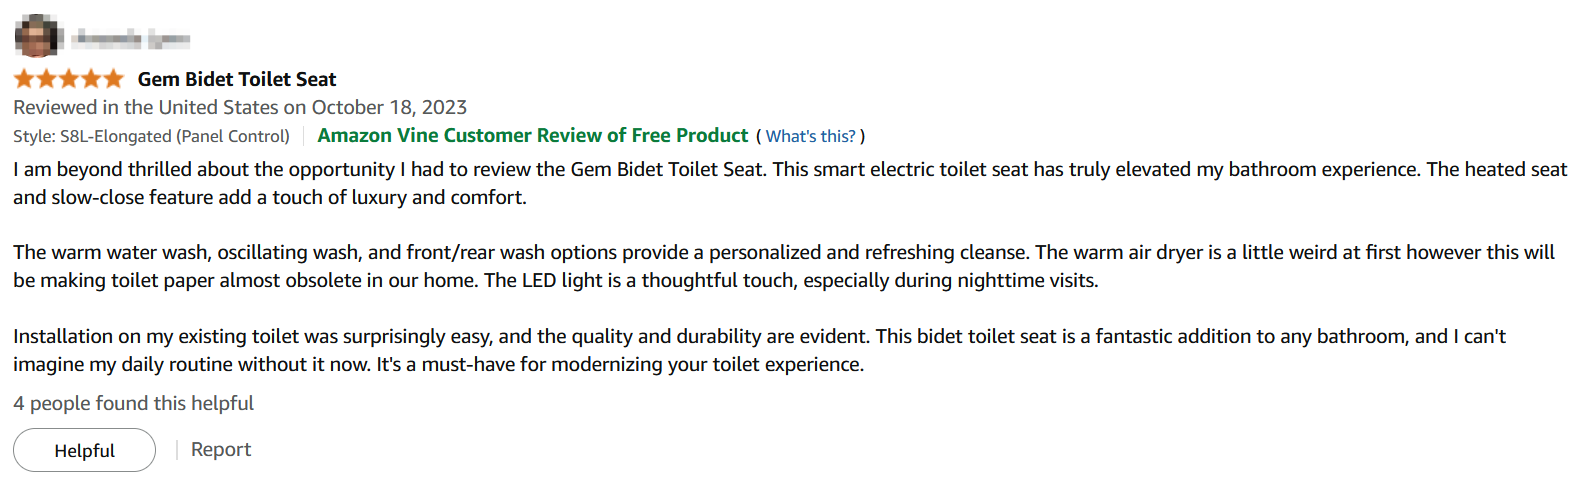1583x489 pixels.
Task: Click the first orange rating star
Action: pyautogui.click(x=24, y=79)
